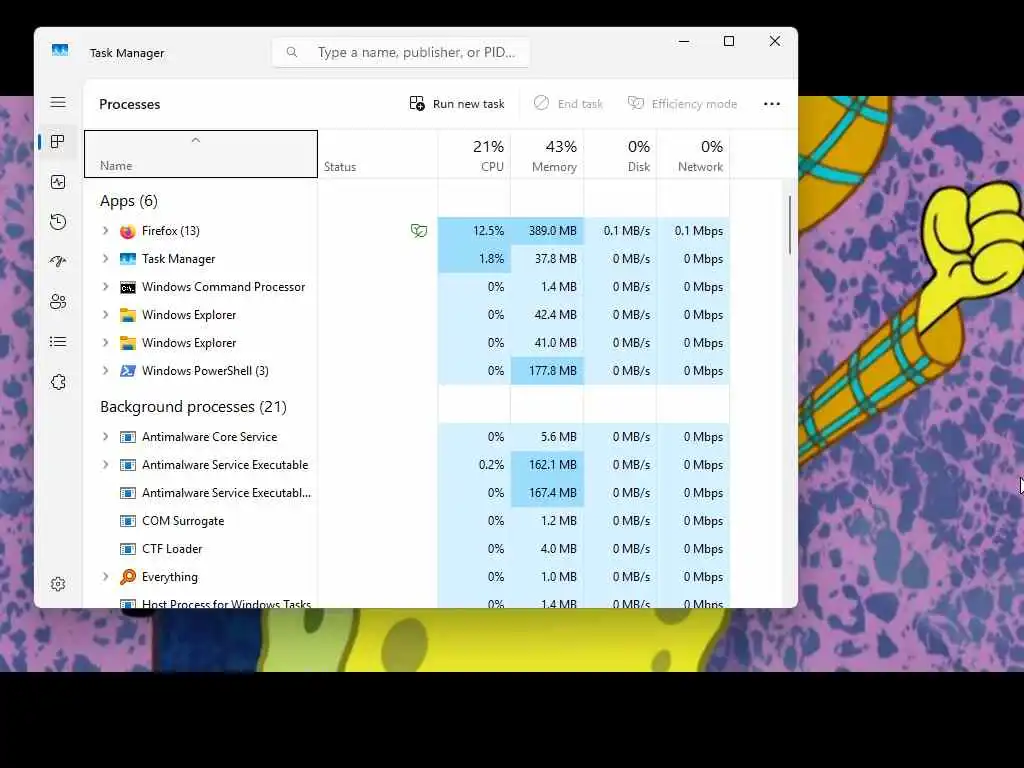1024x768 pixels.
Task: Sort by the Name column header
Action: pyautogui.click(x=200, y=154)
